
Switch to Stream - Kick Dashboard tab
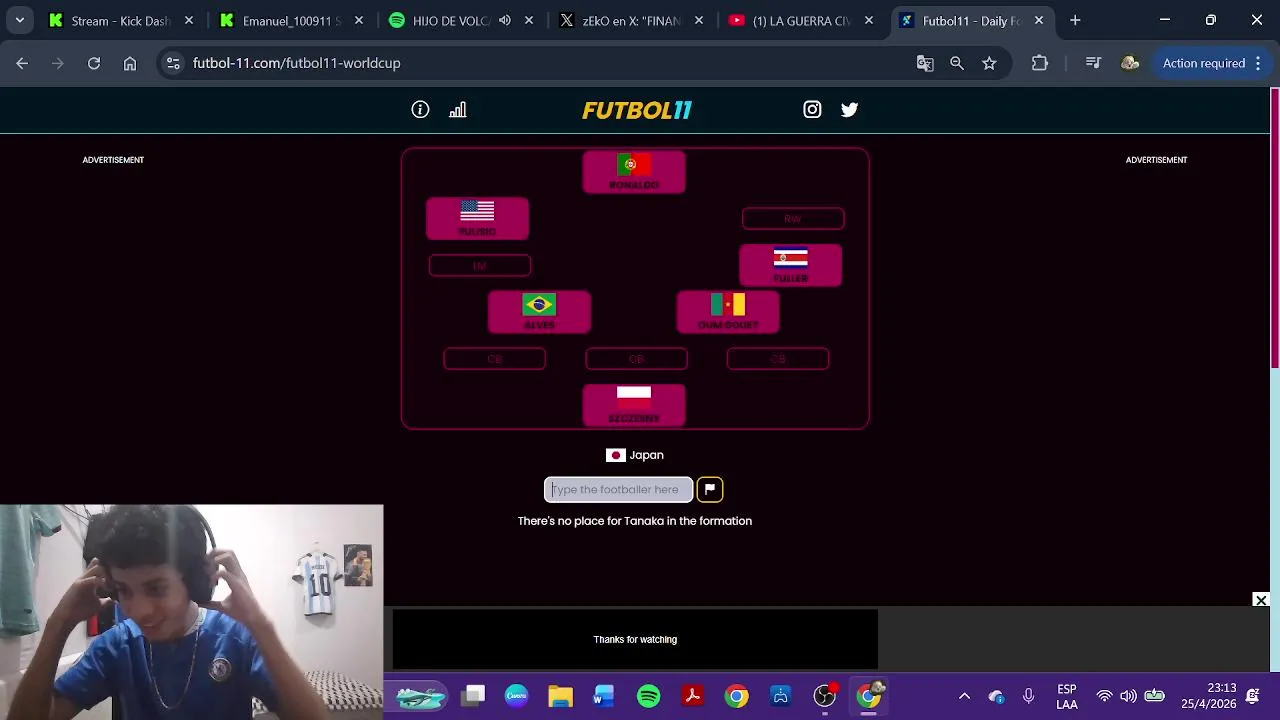point(121,20)
